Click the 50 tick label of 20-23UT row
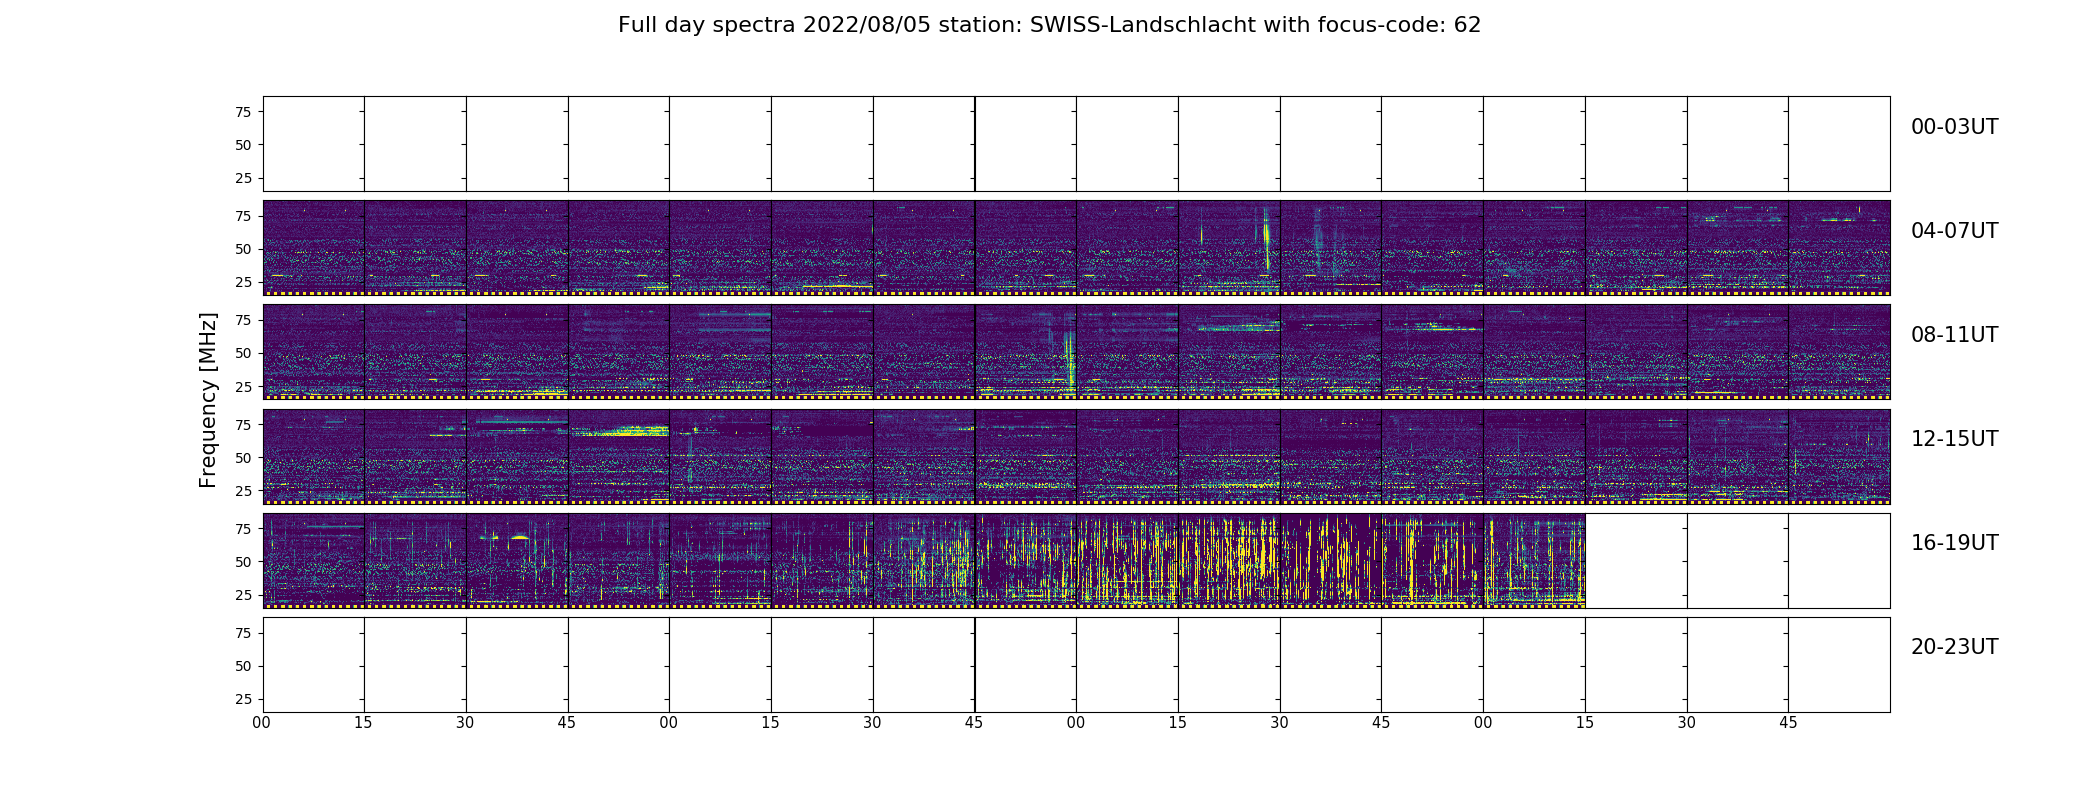 (243, 666)
